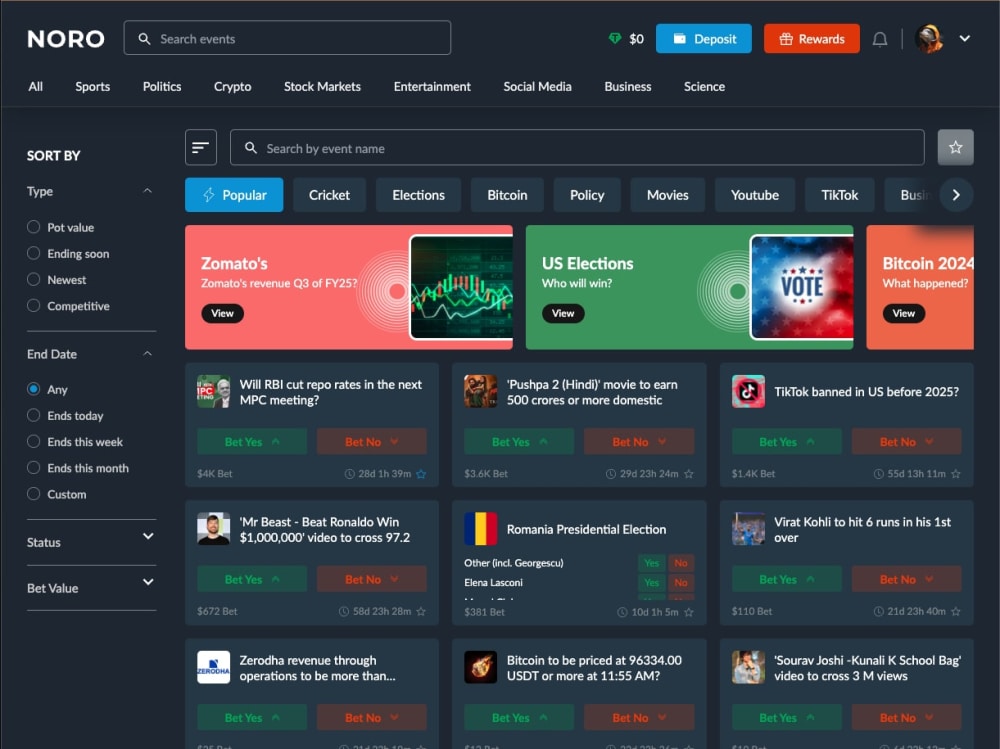Click the NORO logo
Screen dimensions: 1000x749
[66, 39]
